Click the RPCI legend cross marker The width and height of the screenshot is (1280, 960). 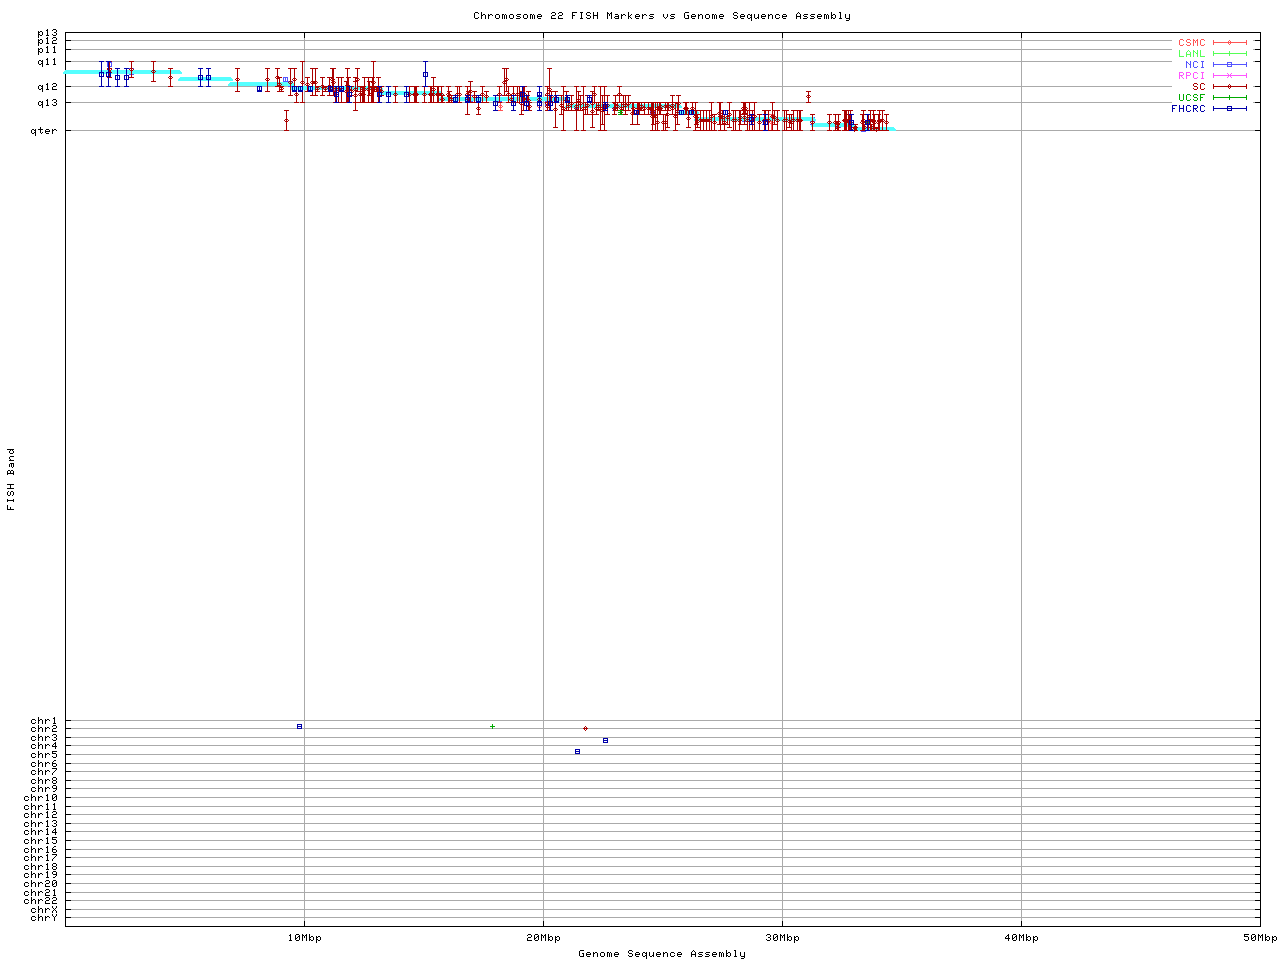point(1229,76)
